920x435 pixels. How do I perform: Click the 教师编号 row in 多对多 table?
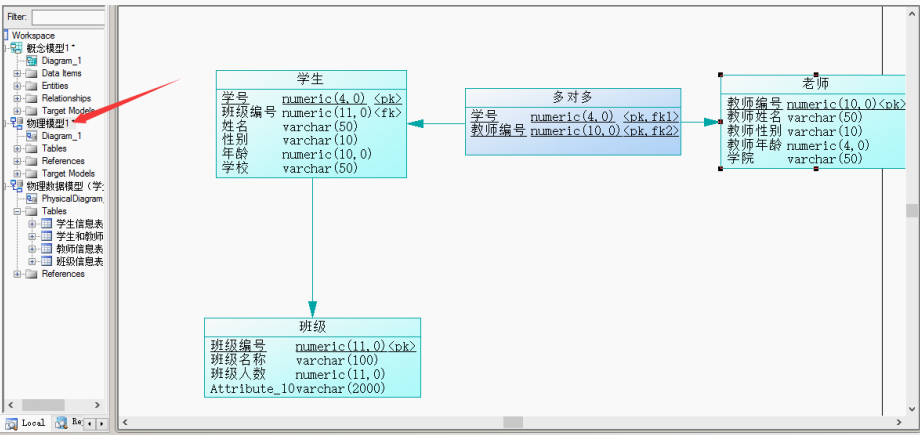[575, 130]
